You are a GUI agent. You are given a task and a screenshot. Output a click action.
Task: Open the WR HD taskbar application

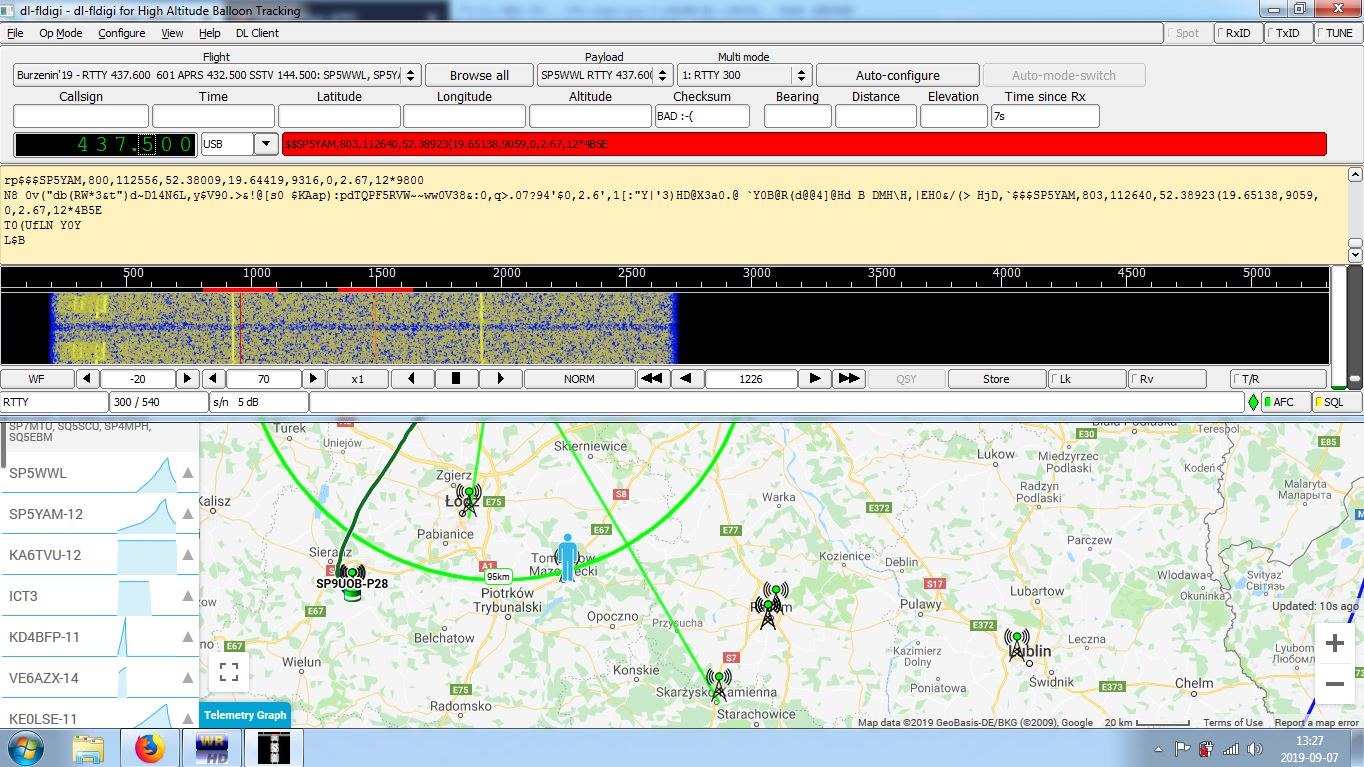211,748
